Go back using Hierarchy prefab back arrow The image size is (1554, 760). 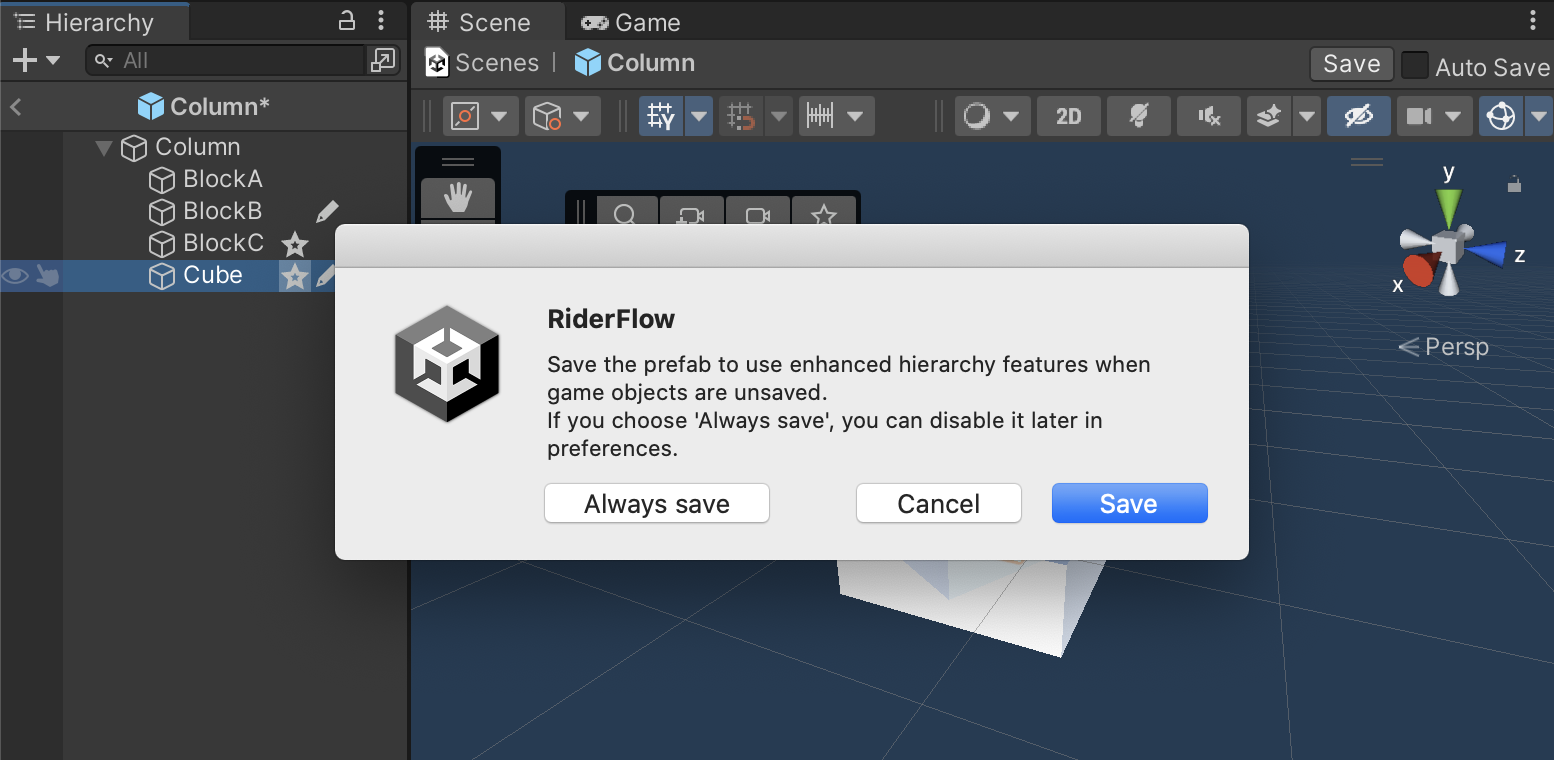tap(15, 106)
